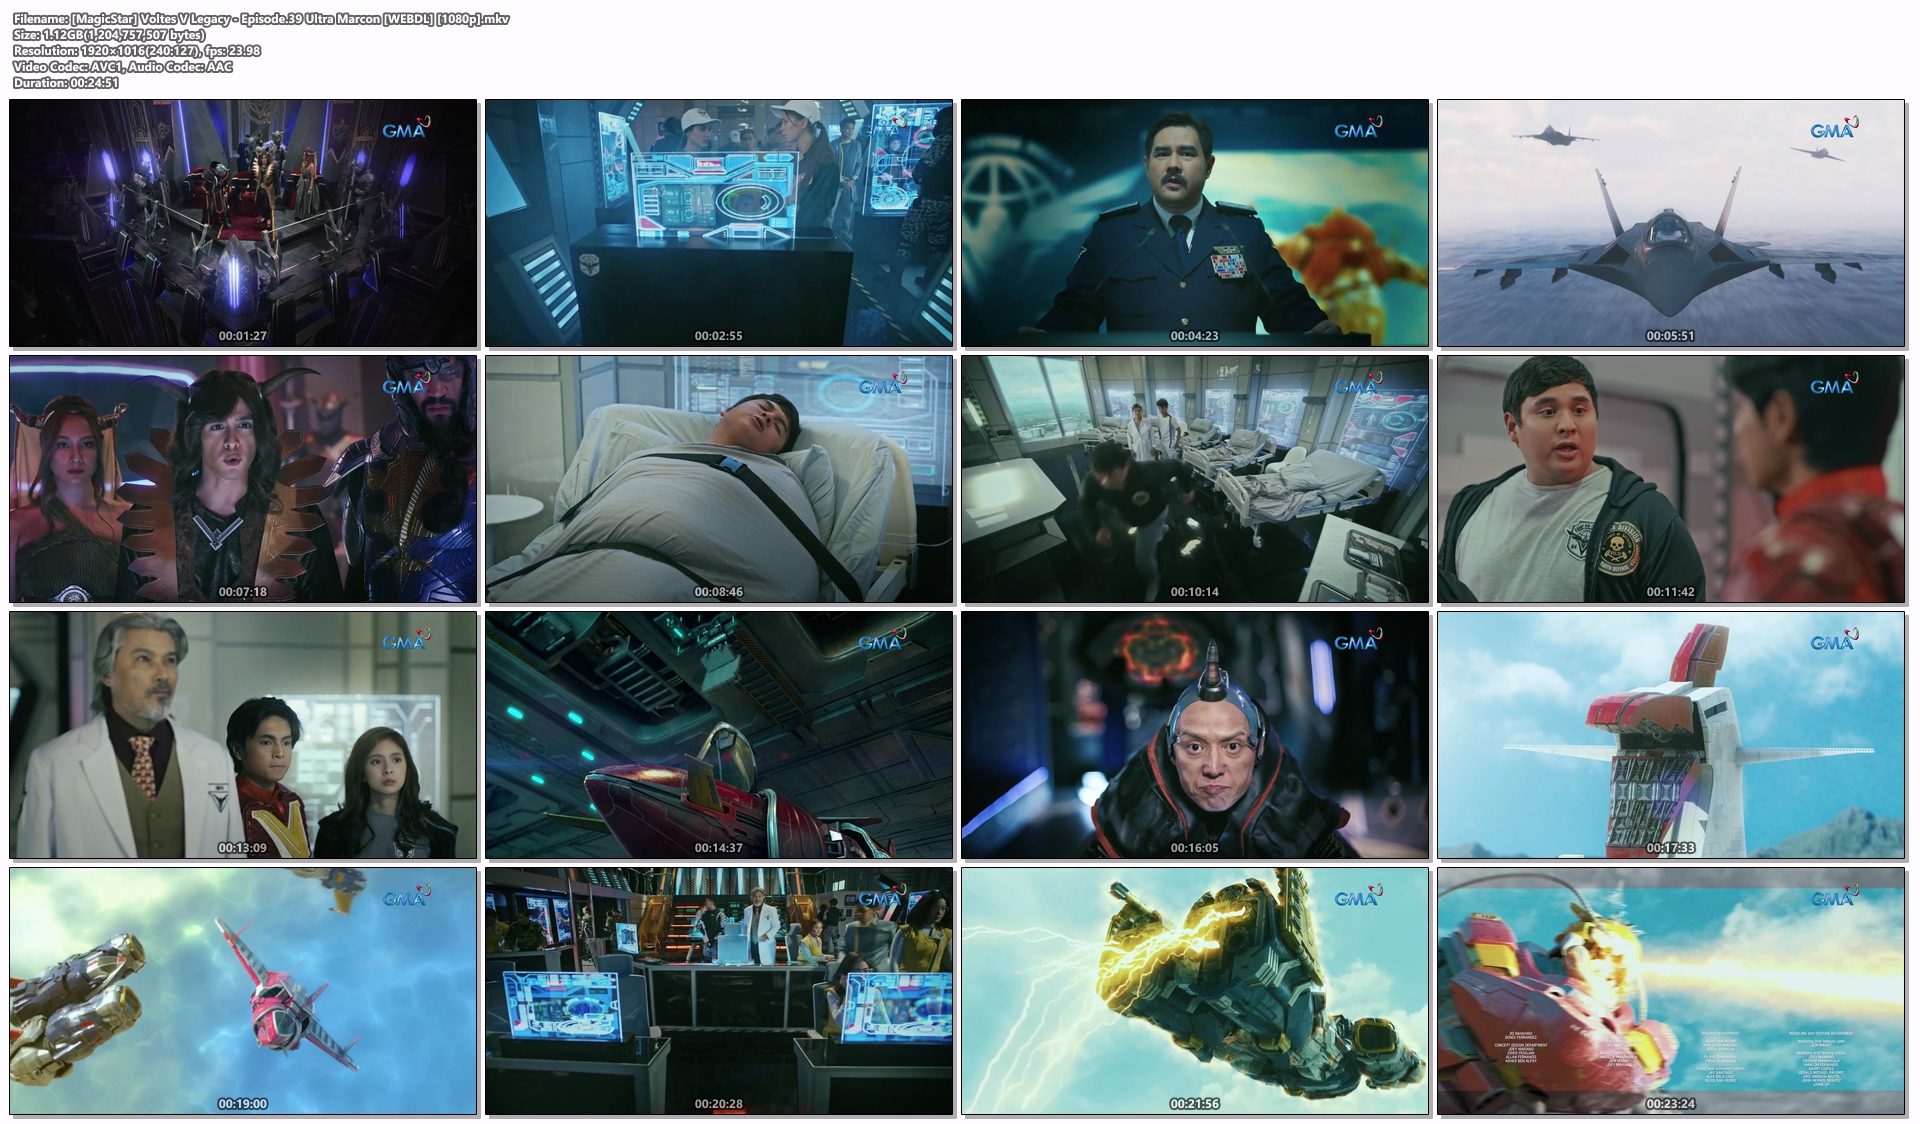The image size is (1920, 1124).
Task: Open the infirmary room thumbnail at 00:10:14
Action: tap(1195, 479)
